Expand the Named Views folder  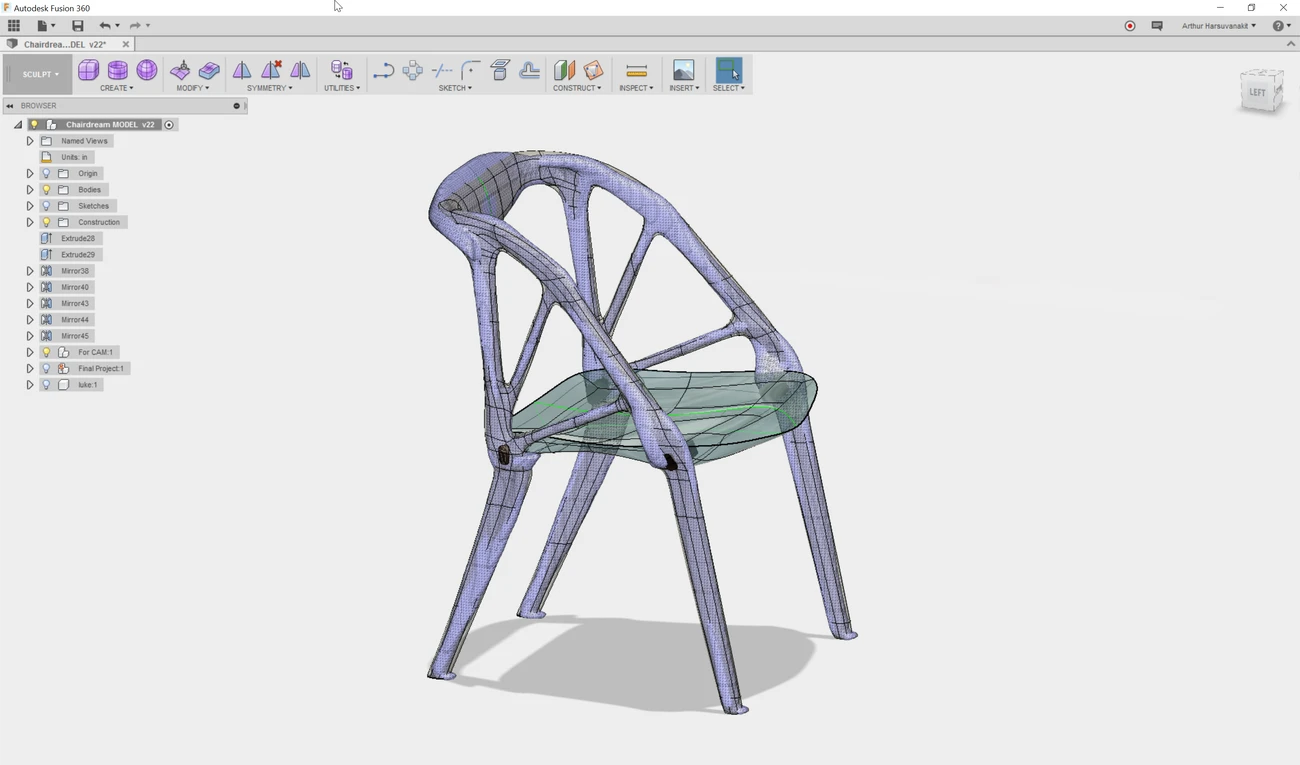pos(30,141)
